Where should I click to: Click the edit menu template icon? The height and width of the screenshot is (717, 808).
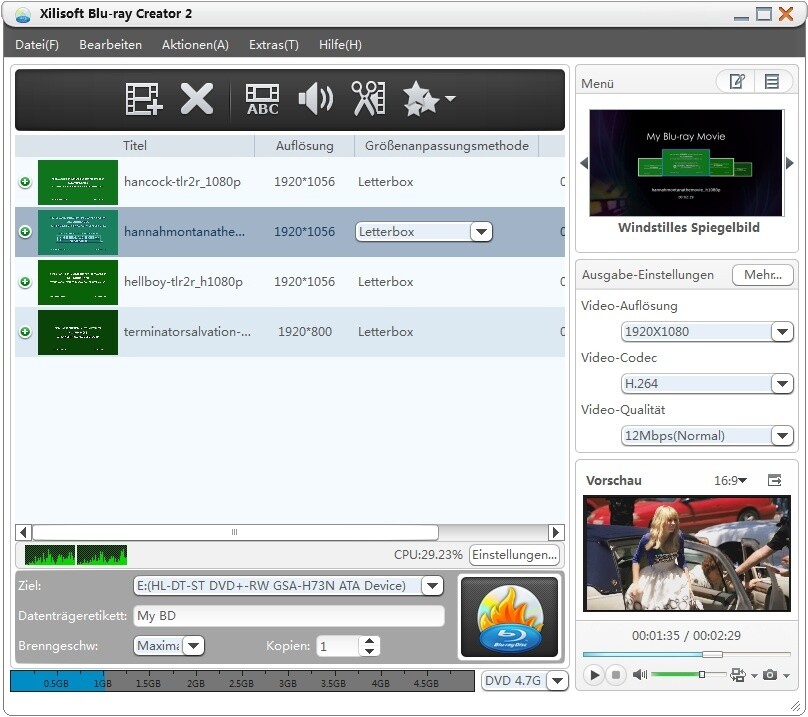point(736,81)
